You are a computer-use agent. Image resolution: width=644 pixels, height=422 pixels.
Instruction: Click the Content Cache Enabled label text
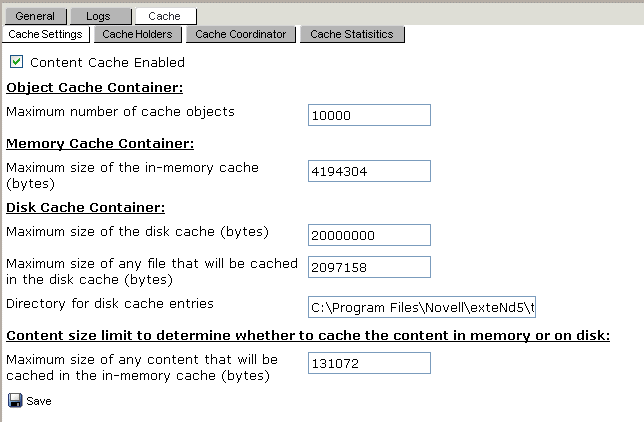point(107,63)
